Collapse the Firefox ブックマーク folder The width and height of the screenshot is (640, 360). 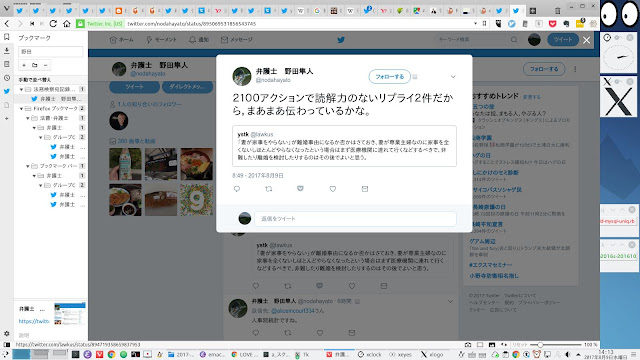tap(21, 109)
